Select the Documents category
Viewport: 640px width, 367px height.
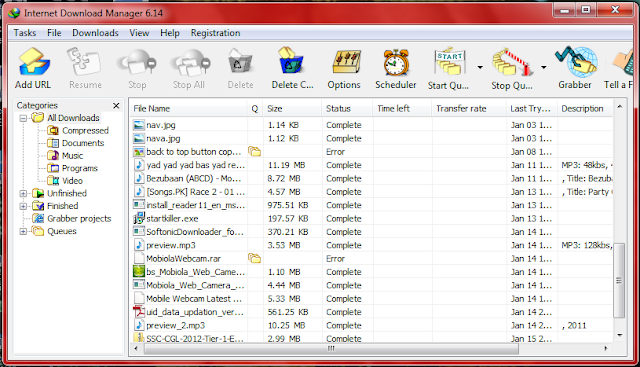(x=76, y=143)
